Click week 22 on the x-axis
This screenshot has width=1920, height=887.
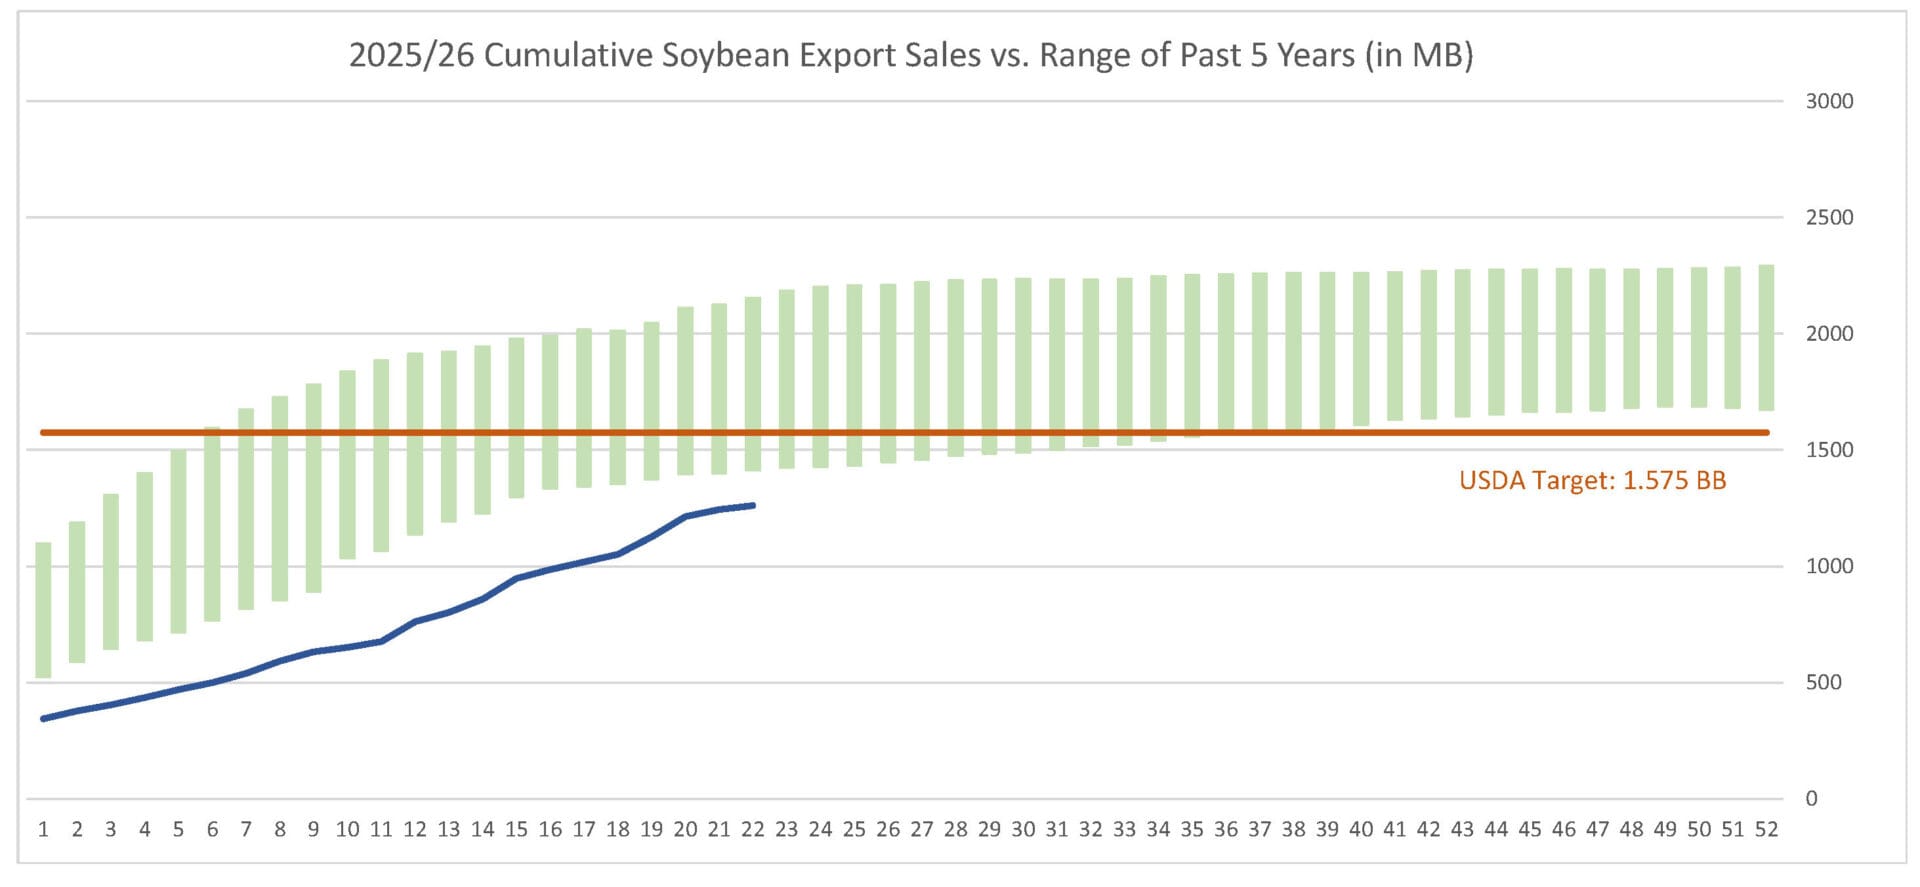752,829
